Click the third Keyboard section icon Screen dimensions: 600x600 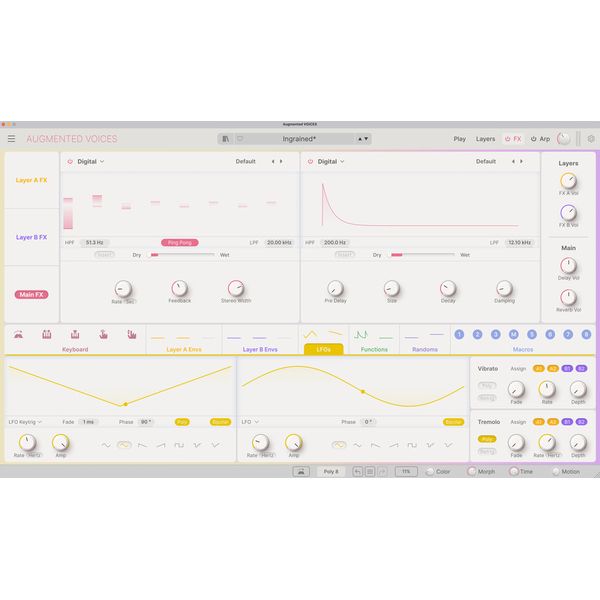pos(75,334)
